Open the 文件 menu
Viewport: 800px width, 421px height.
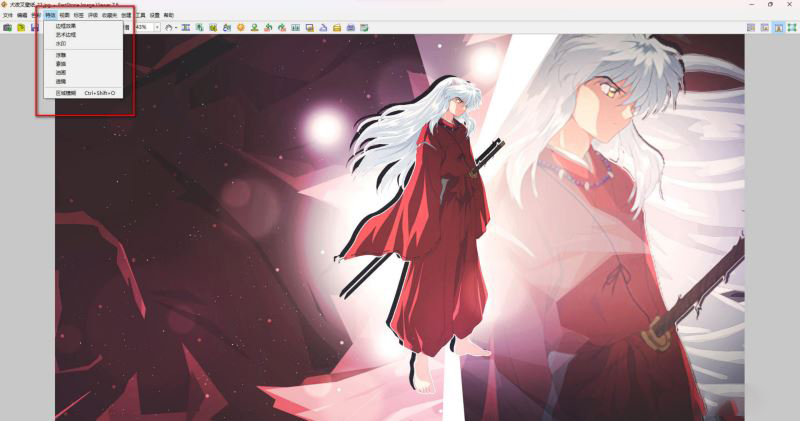tap(8, 15)
